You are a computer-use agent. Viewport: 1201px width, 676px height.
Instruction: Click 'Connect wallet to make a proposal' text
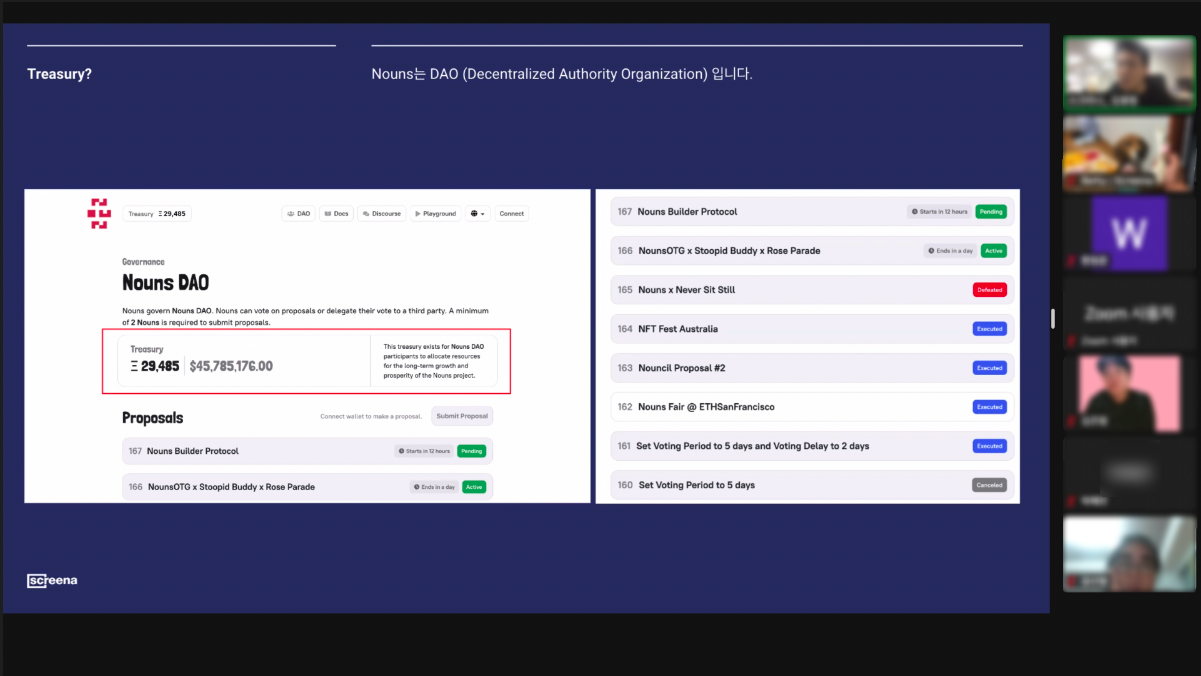point(371,416)
